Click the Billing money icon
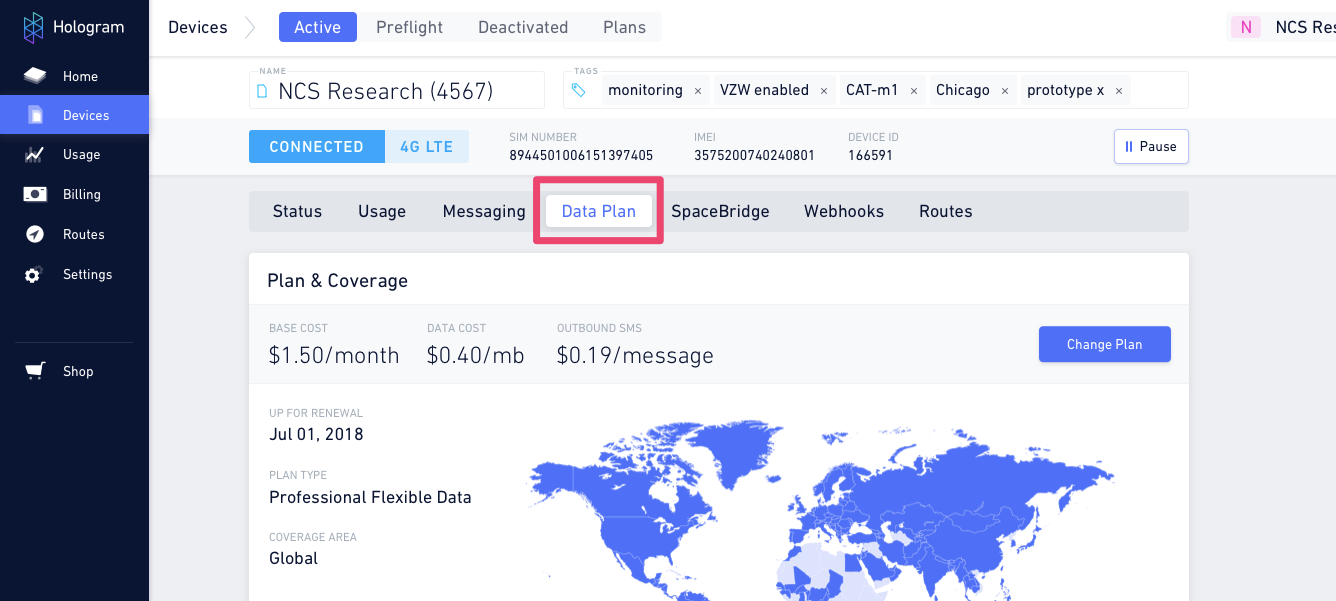Image resolution: width=1336 pixels, height=601 pixels. (x=35, y=194)
